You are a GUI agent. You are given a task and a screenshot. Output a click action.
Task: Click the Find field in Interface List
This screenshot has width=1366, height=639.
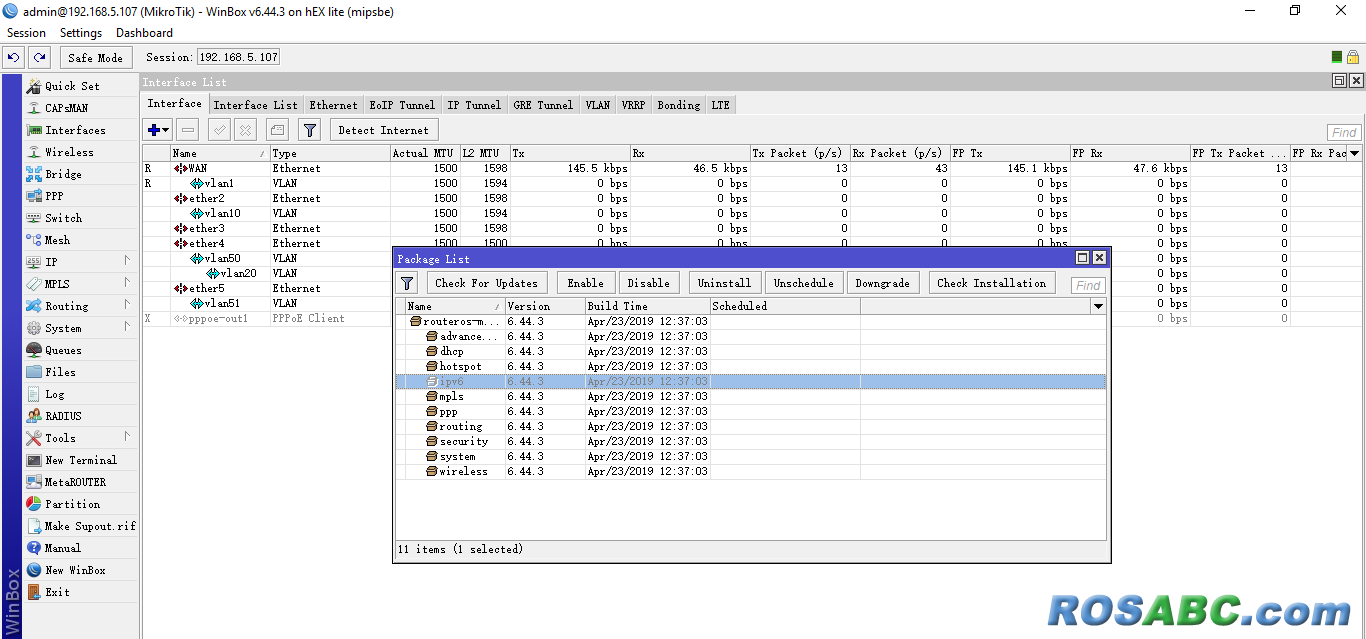pyautogui.click(x=1344, y=132)
